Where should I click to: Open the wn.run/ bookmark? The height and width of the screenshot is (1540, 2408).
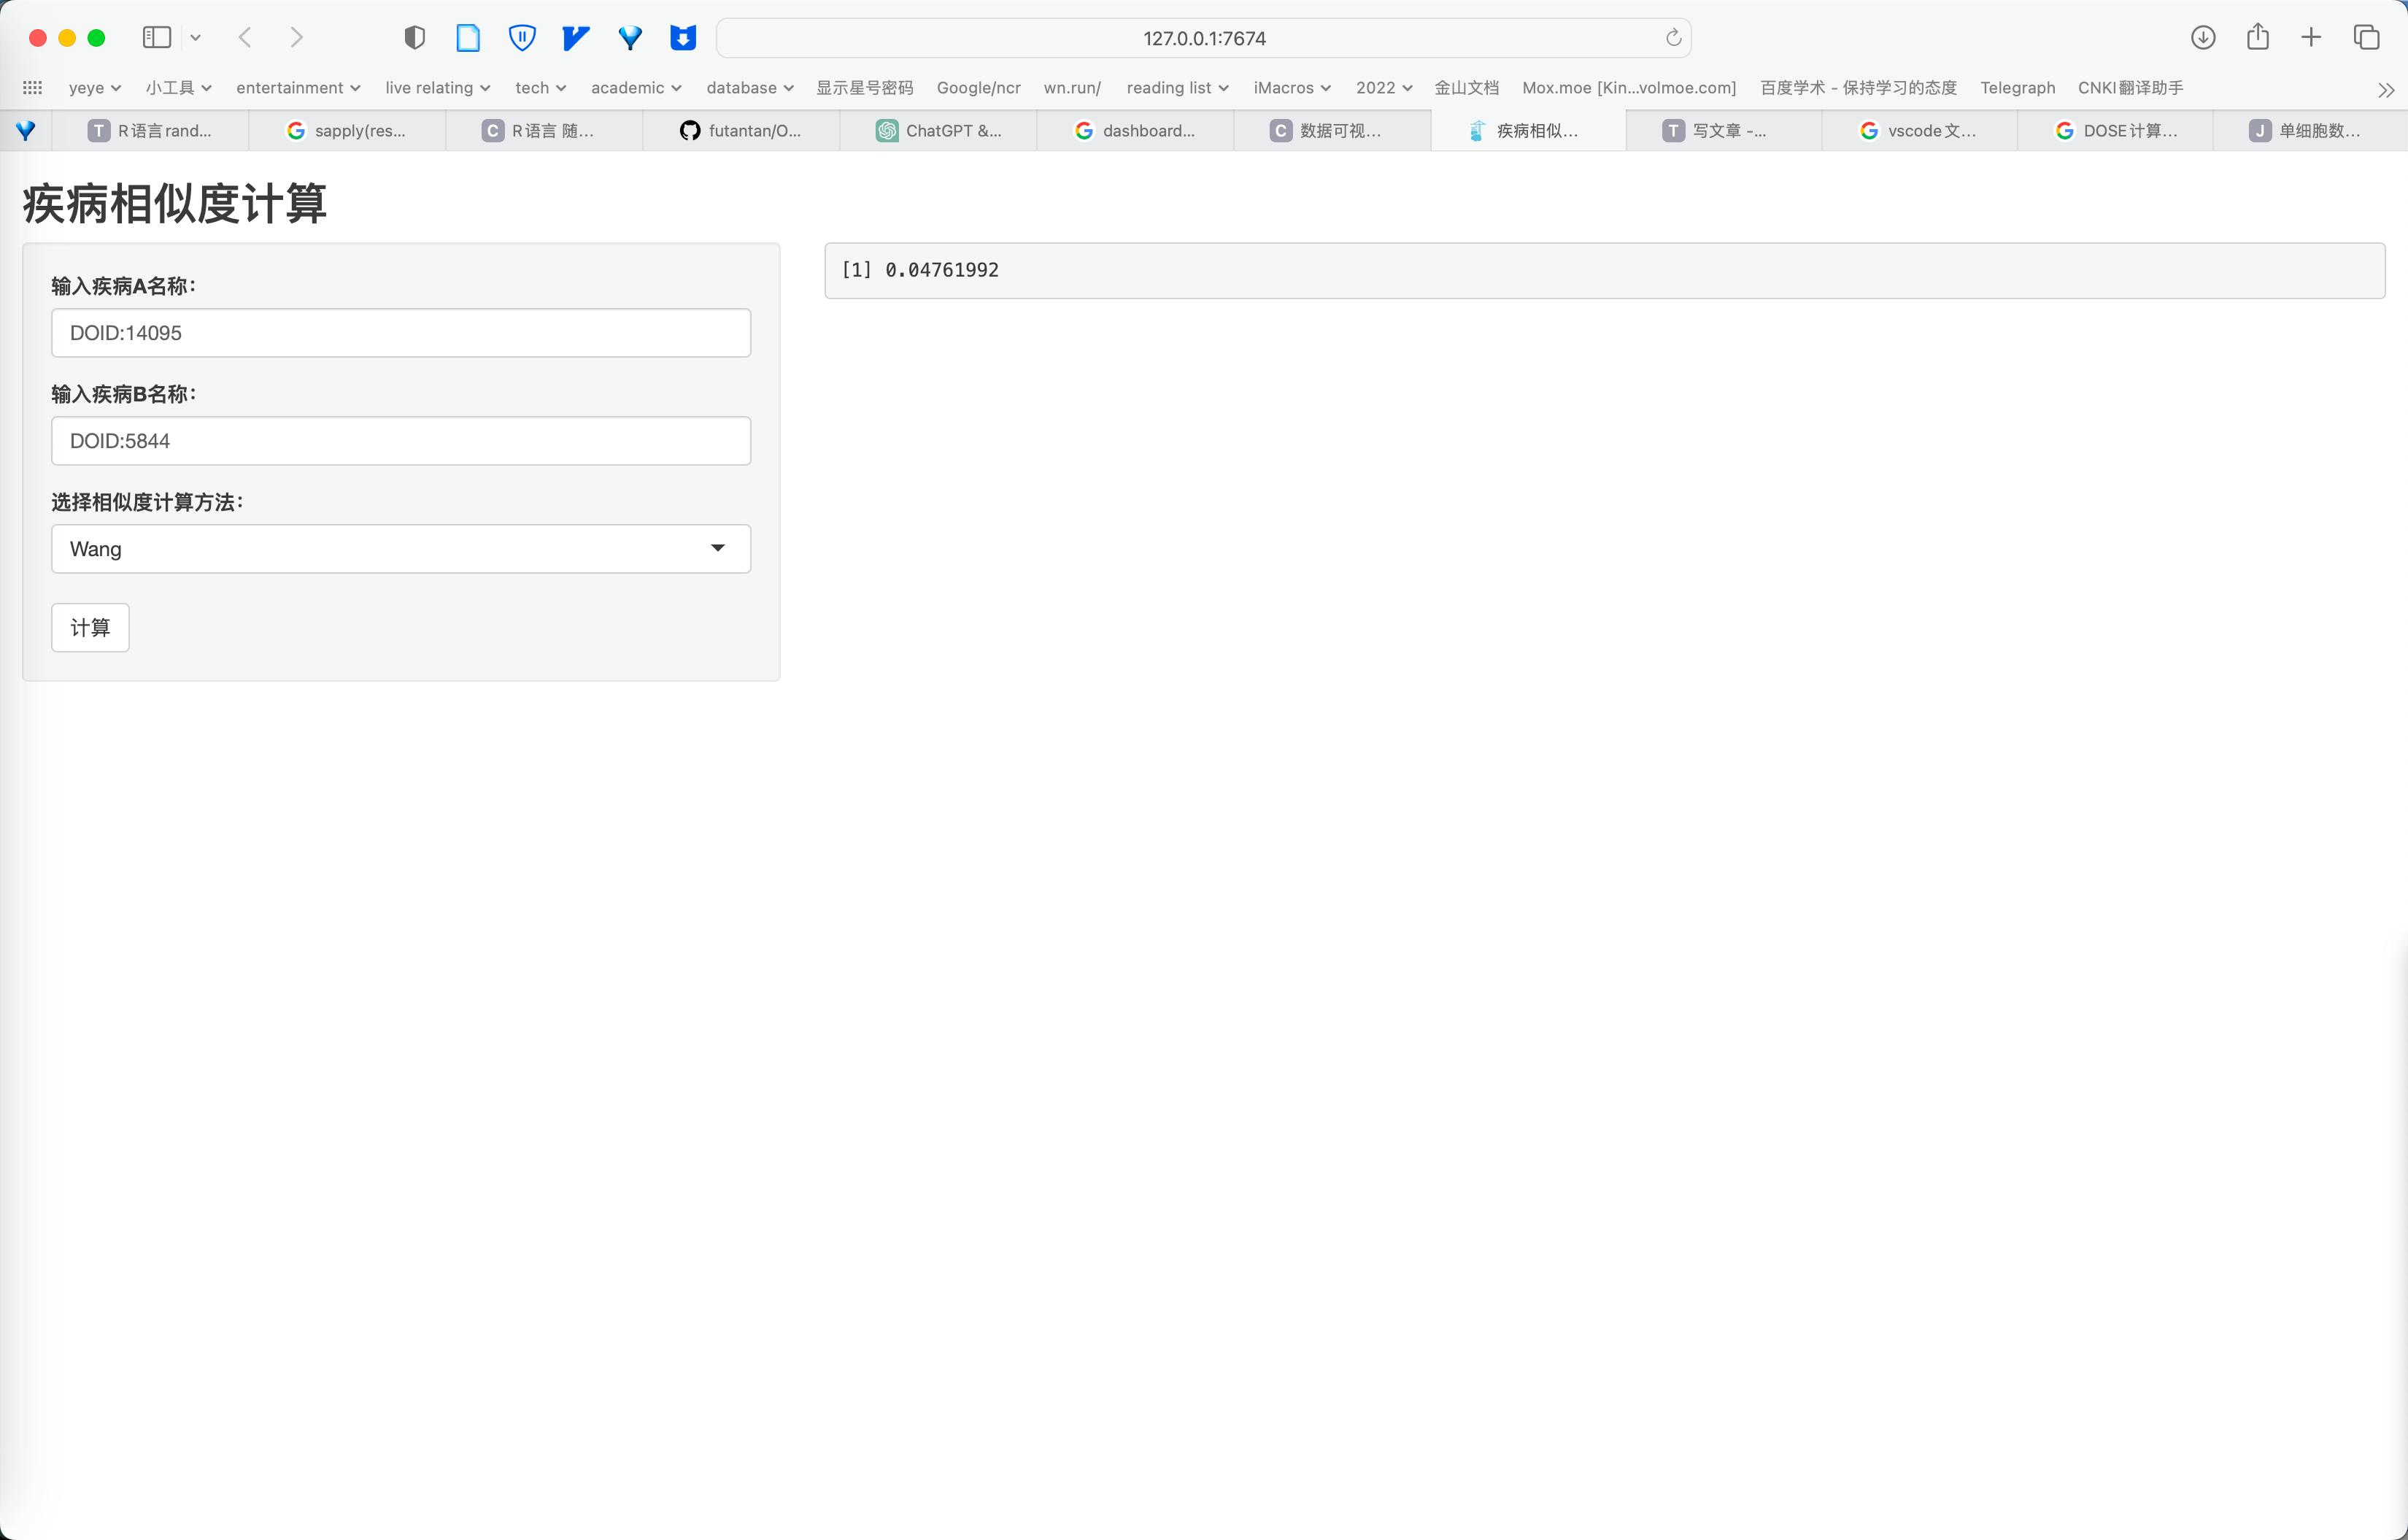pyautogui.click(x=1072, y=88)
